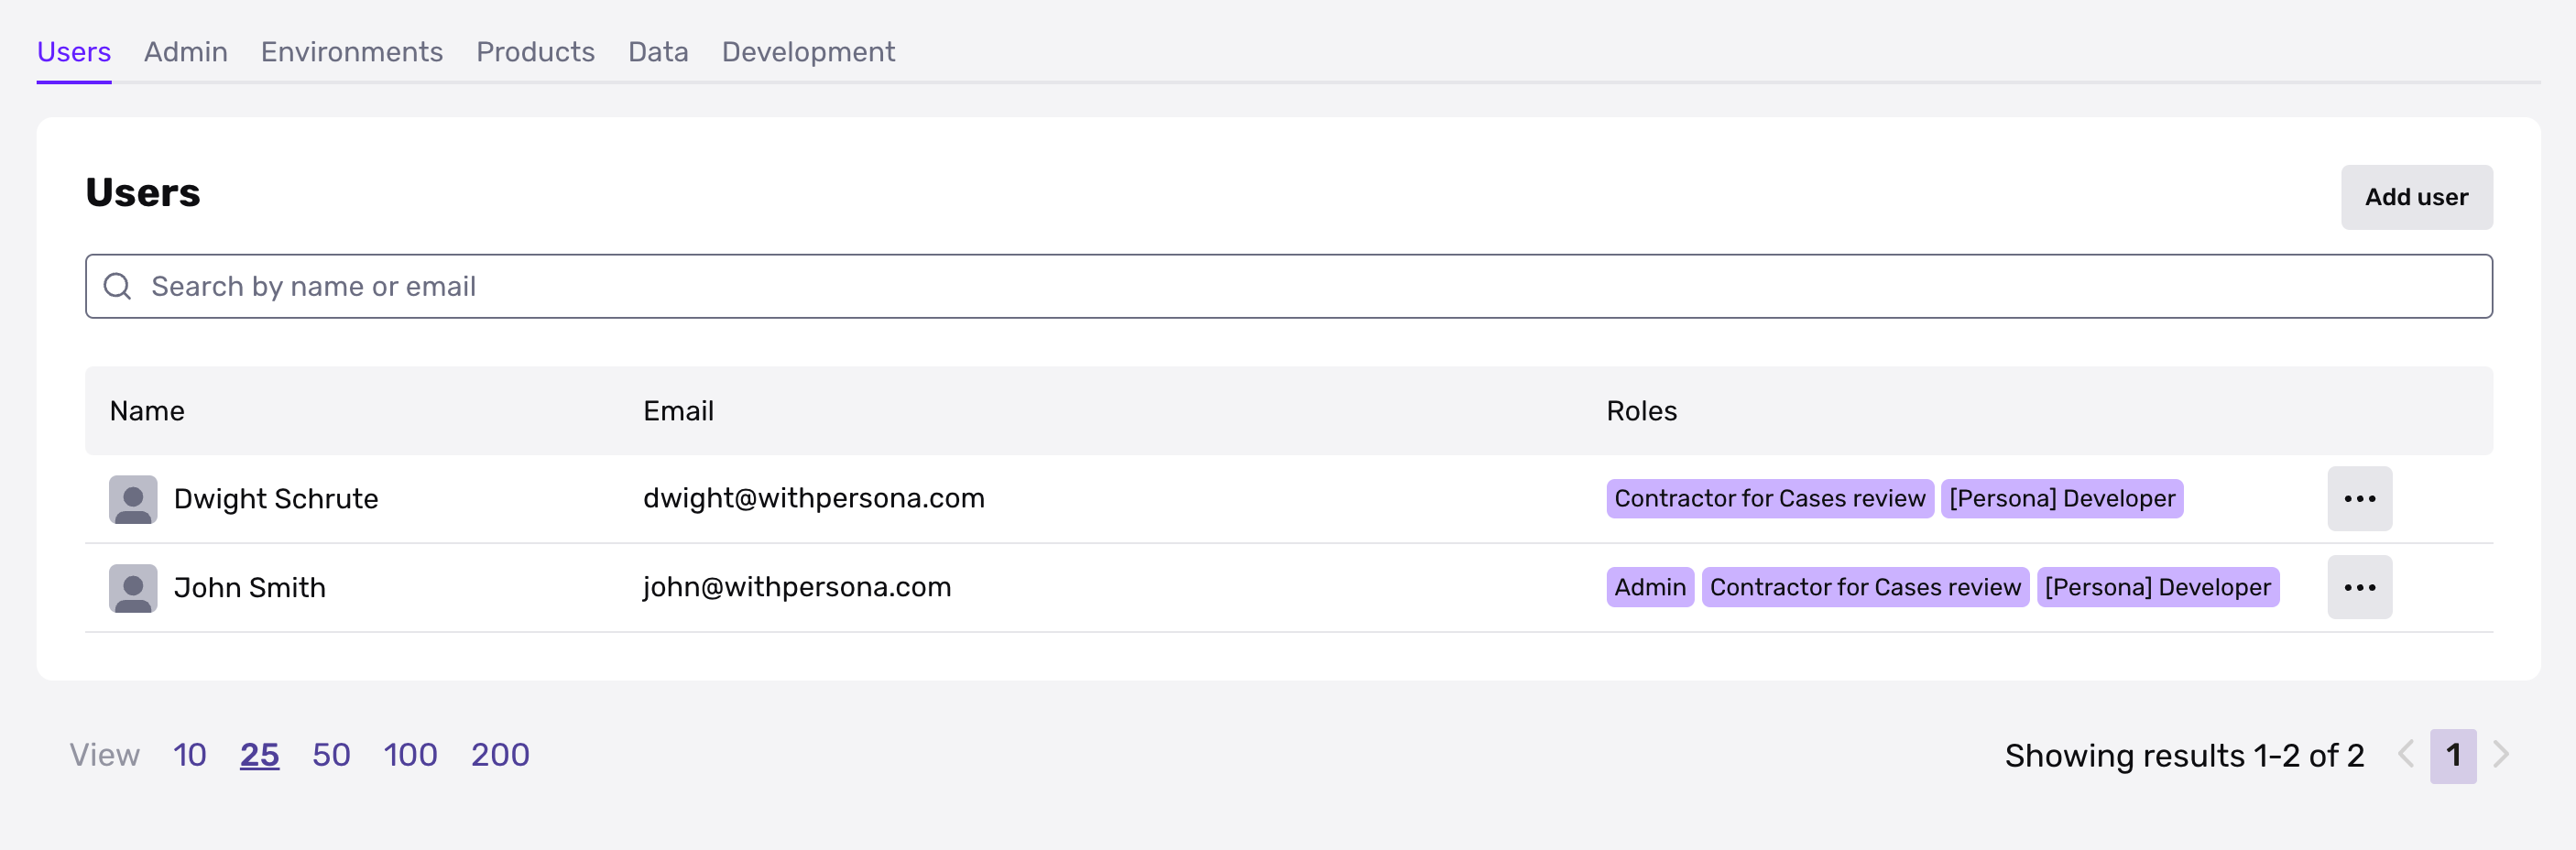2576x850 pixels.
Task: Select the Data tab
Action: [658, 52]
